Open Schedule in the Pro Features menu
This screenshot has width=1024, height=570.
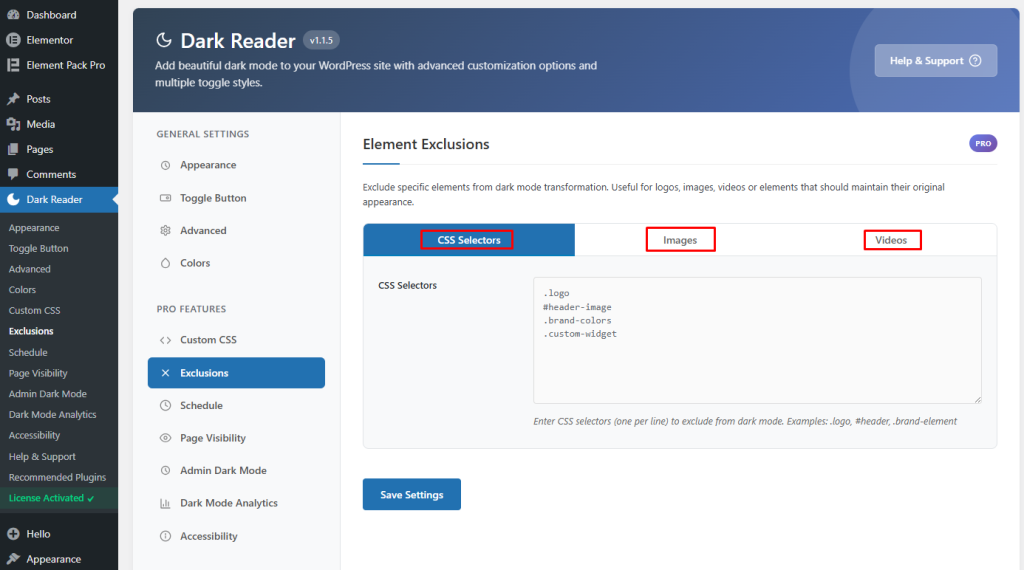236,405
